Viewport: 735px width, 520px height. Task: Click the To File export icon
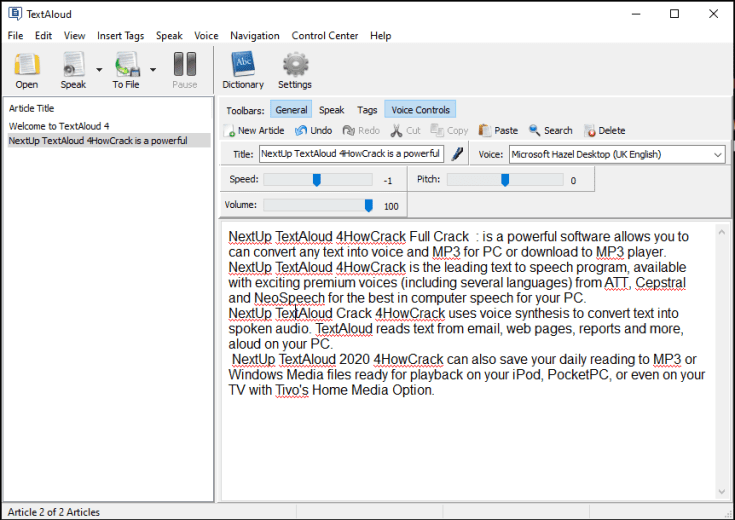point(127,64)
